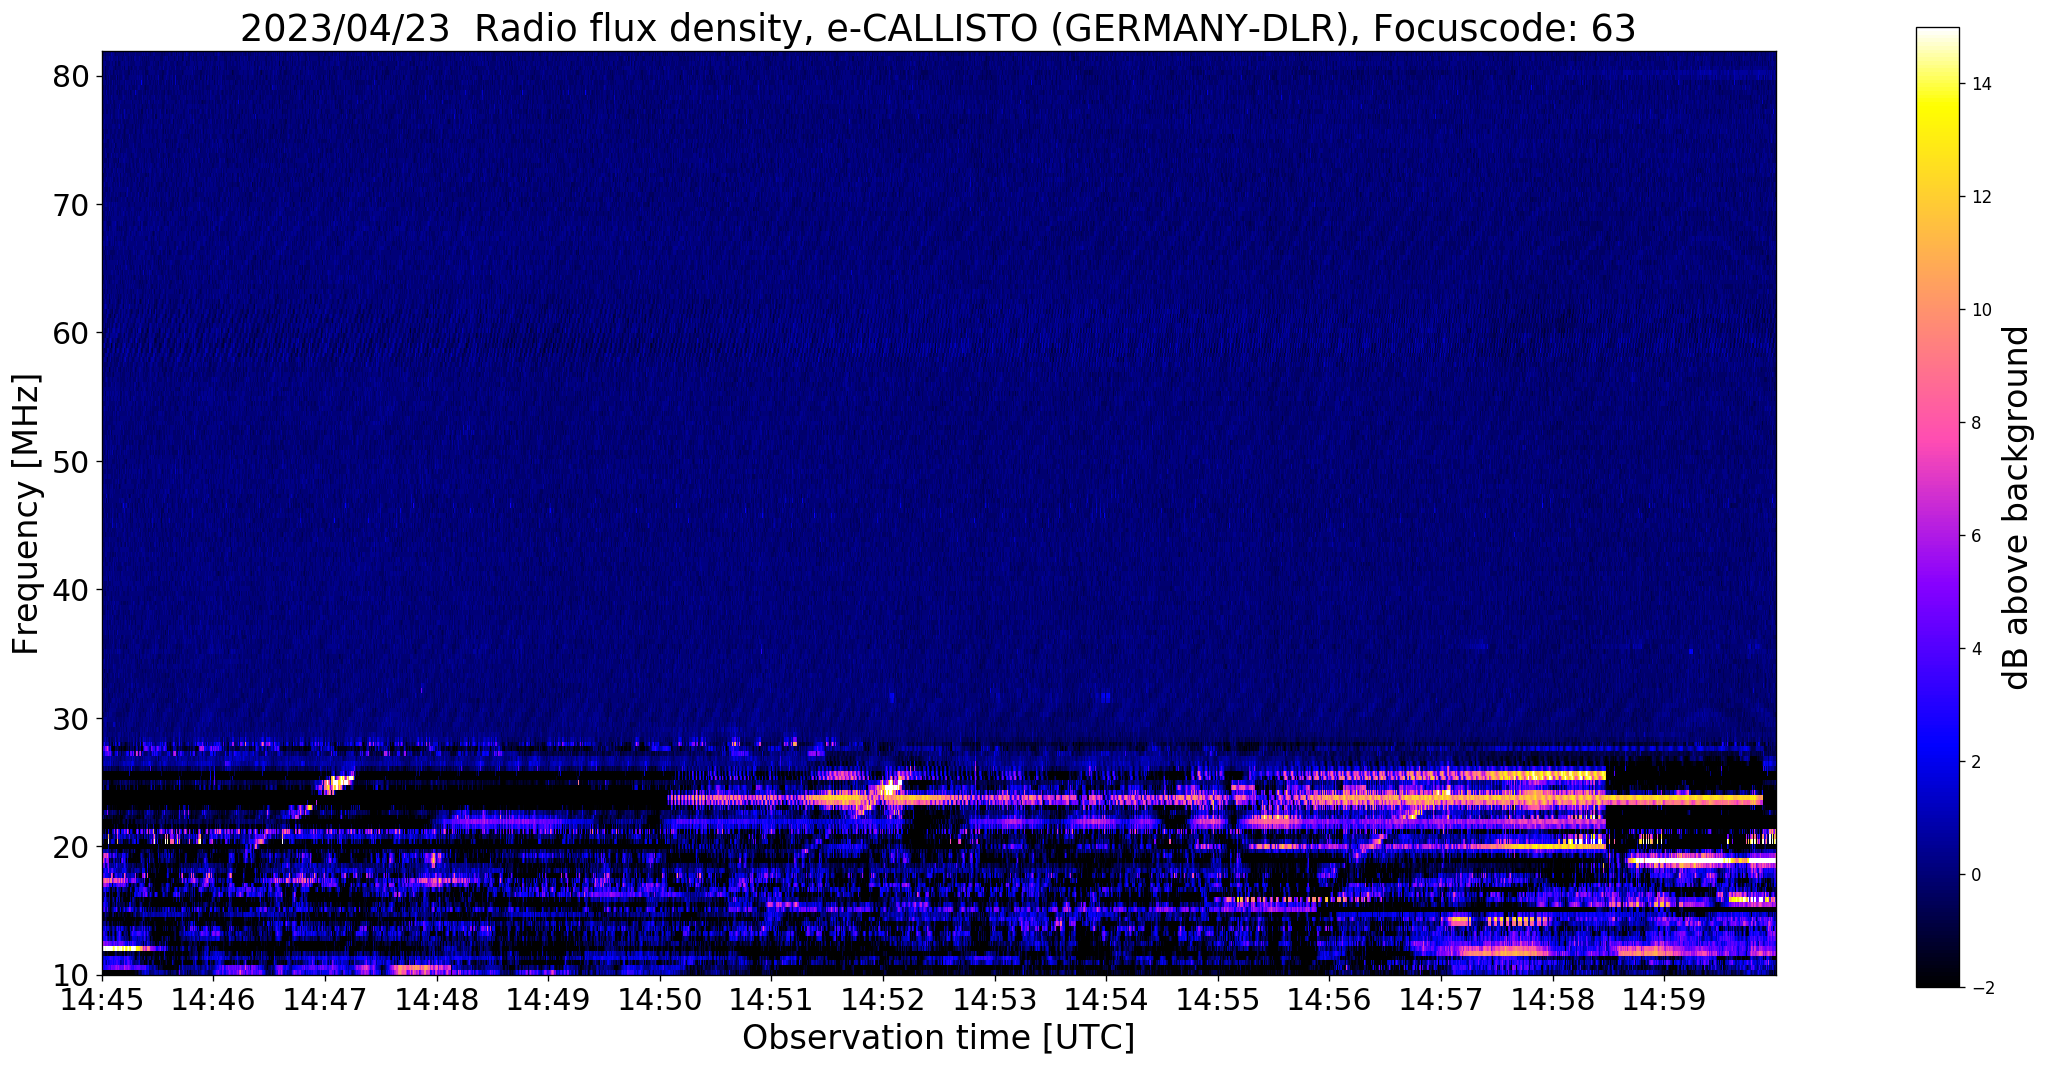Click the colorbar tick value 12

[1981, 197]
